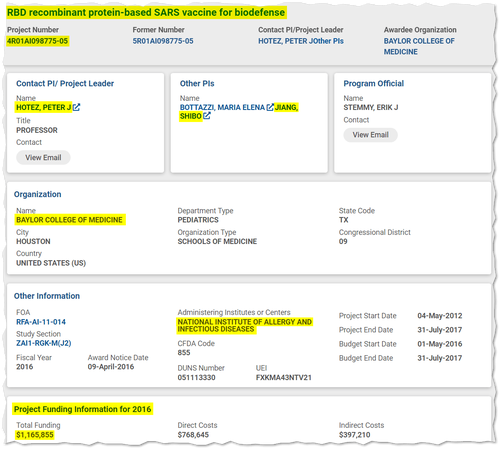Screen dimensions: 500x449
Task: Select HOTEZ, PETER J name in PI card
Action: click(44, 107)
